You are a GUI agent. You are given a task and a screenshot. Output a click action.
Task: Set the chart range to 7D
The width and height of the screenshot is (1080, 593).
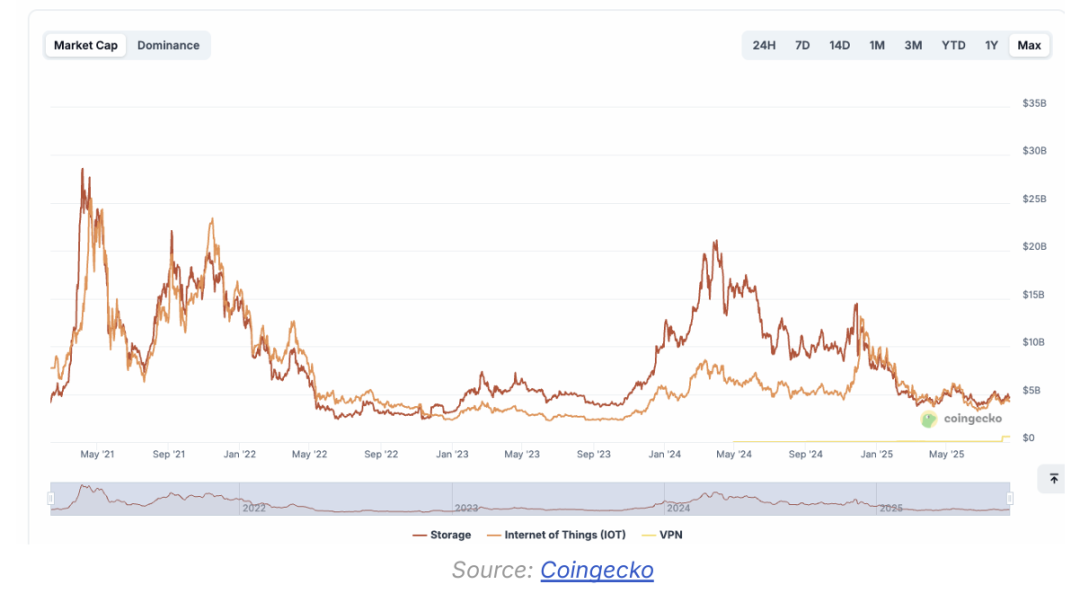click(x=802, y=45)
